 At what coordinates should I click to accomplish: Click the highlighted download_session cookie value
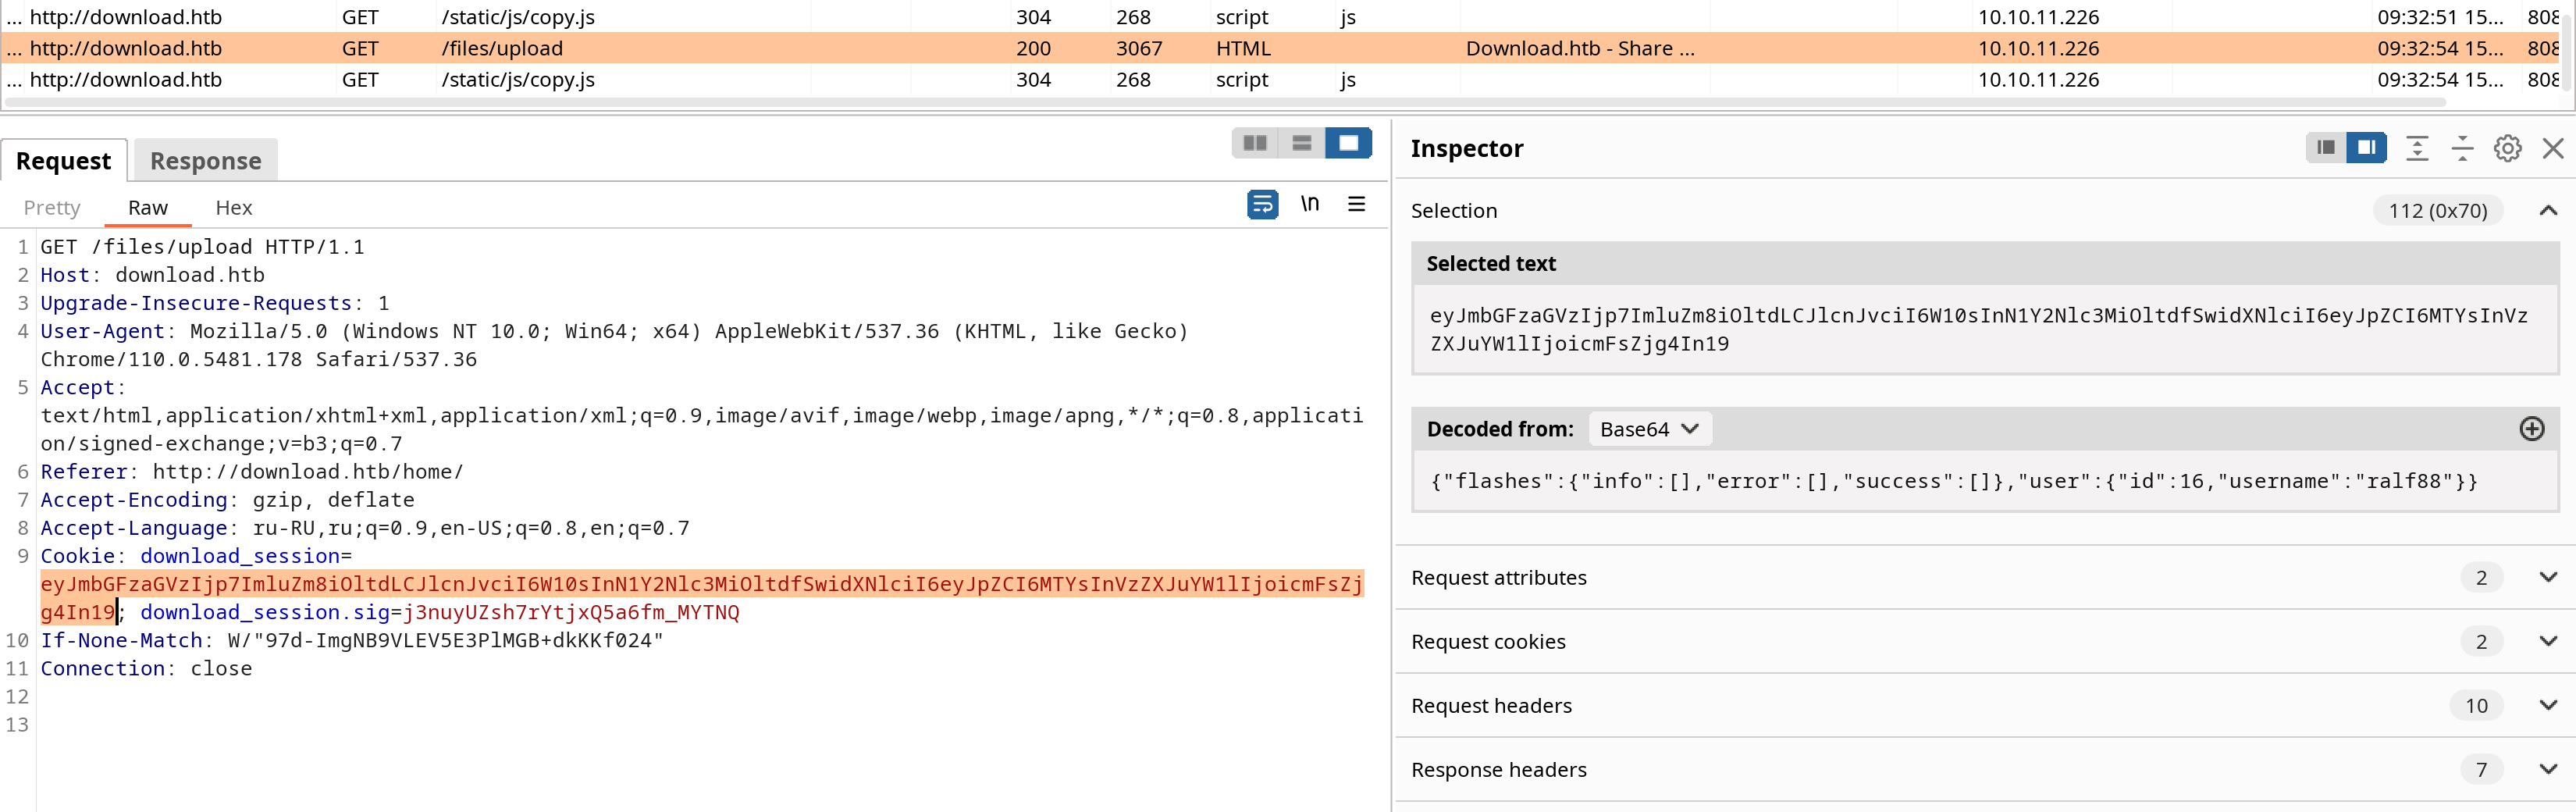[701, 598]
